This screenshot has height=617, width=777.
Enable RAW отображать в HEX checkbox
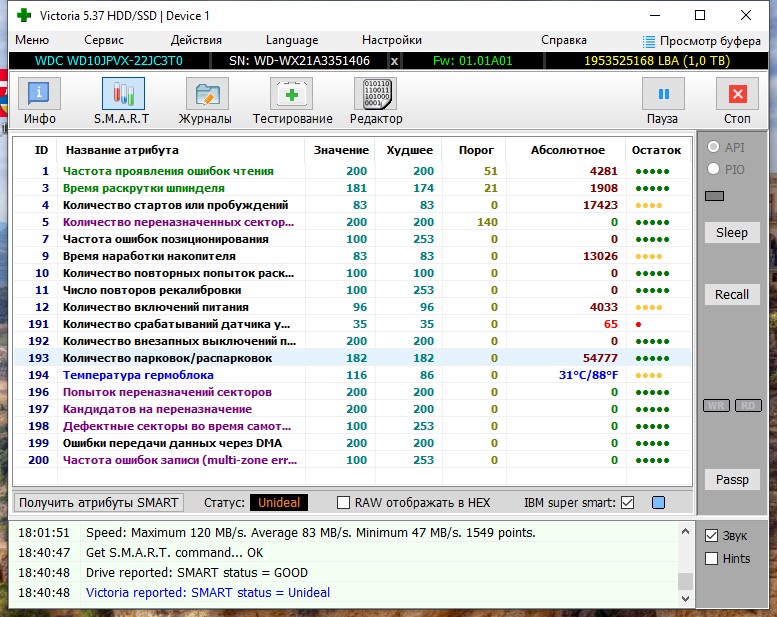pyautogui.click(x=343, y=503)
